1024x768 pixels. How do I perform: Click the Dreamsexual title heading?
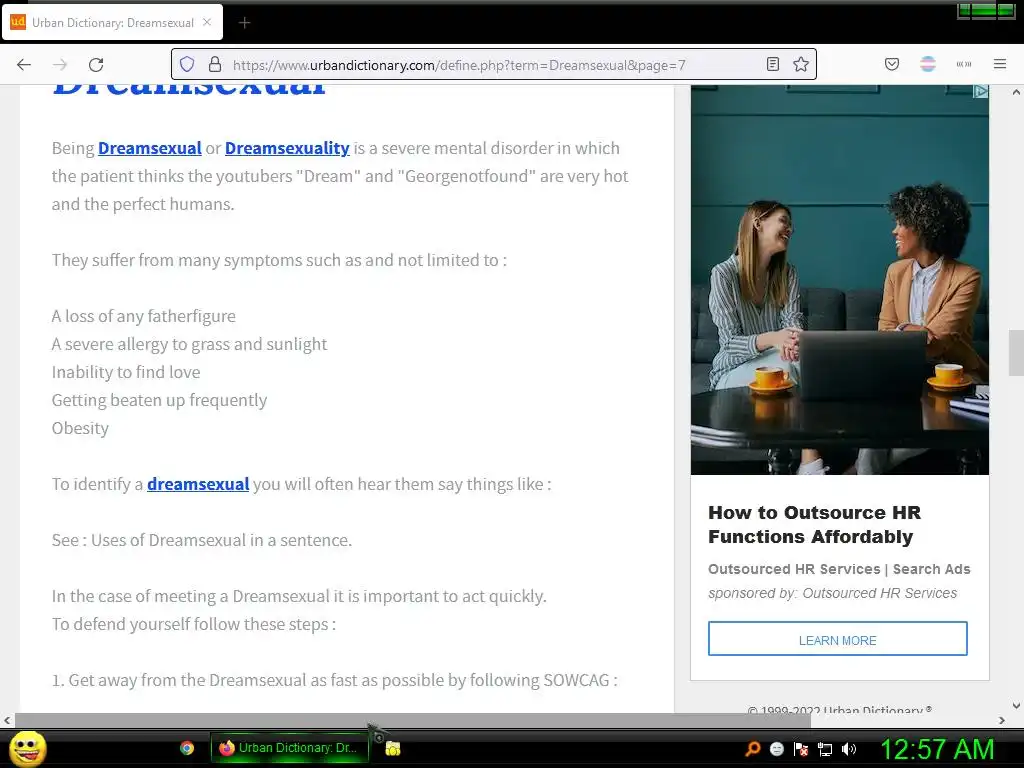(189, 90)
